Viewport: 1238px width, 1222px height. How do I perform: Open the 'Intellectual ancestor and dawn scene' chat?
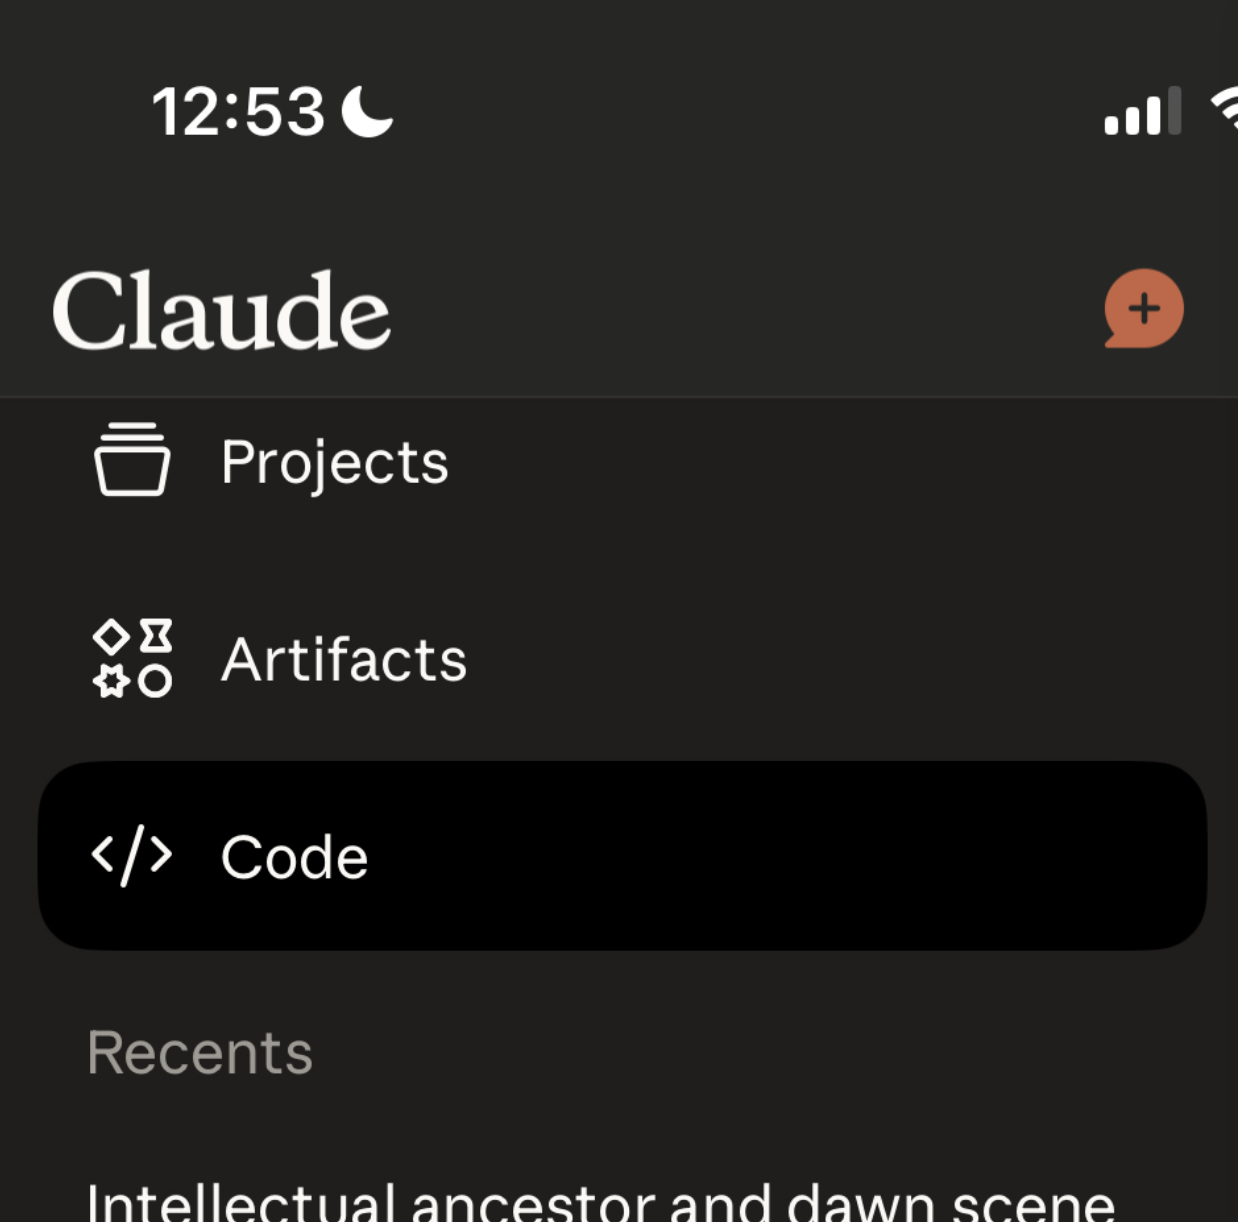point(600,1200)
